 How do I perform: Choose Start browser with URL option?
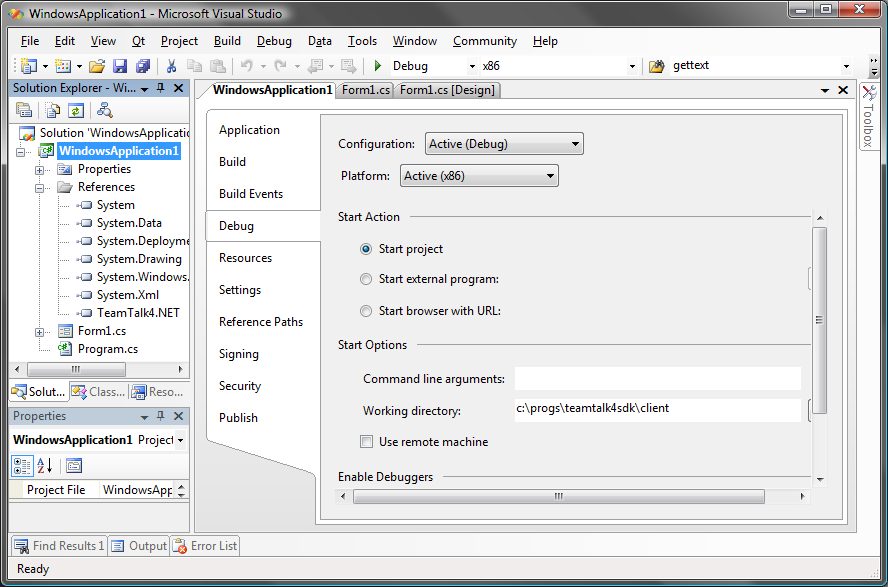click(366, 311)
